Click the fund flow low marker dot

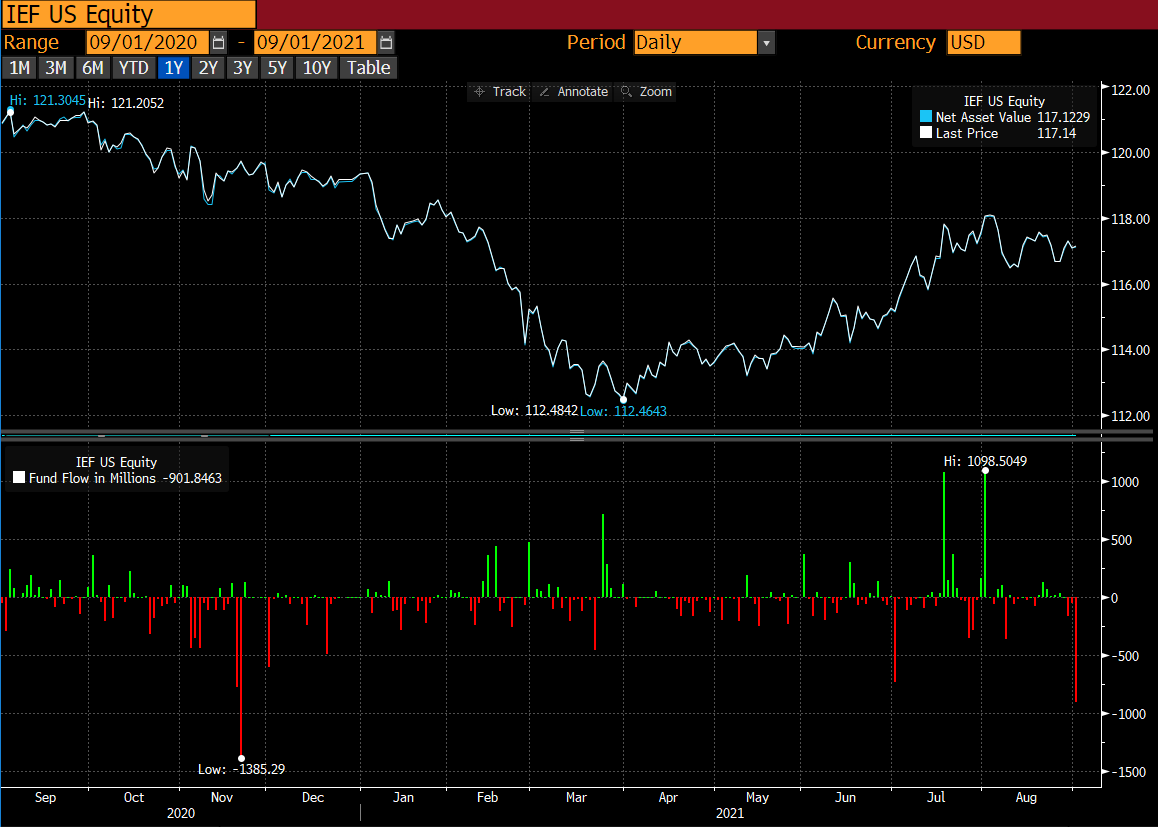241,758
